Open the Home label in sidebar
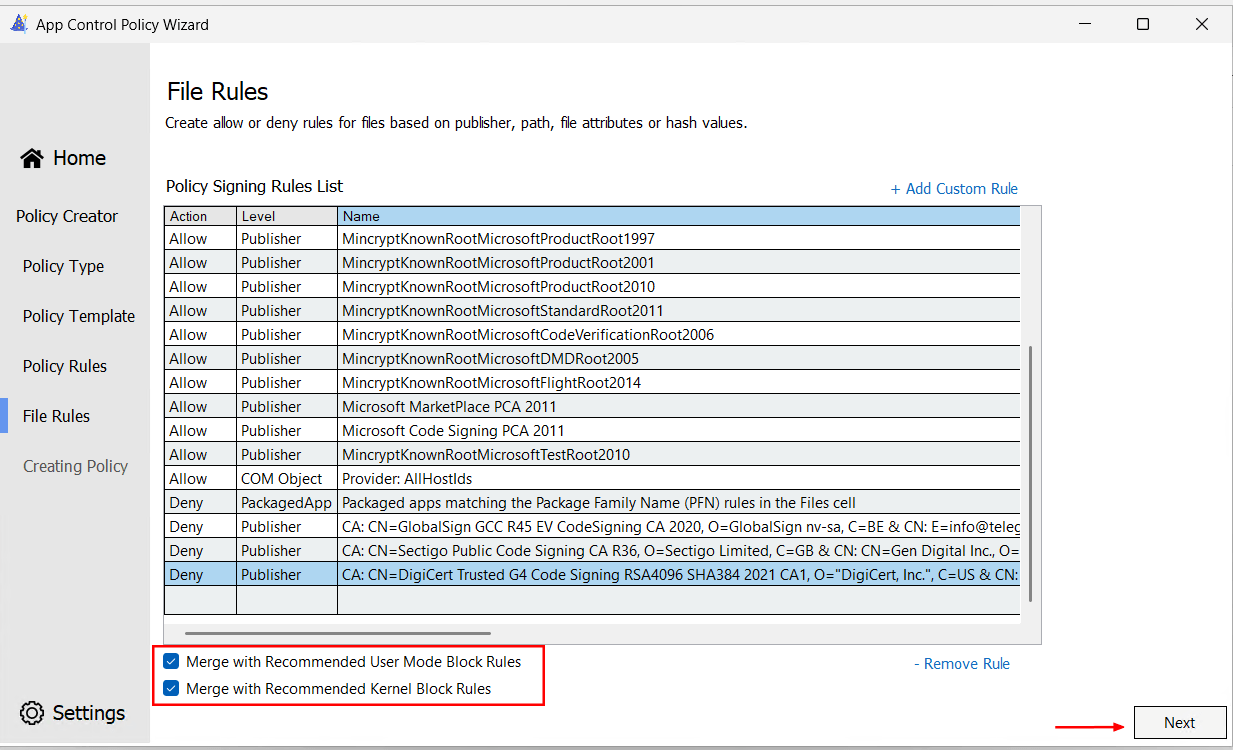The width and height of the screenshot is (1233, 750). 79,158
